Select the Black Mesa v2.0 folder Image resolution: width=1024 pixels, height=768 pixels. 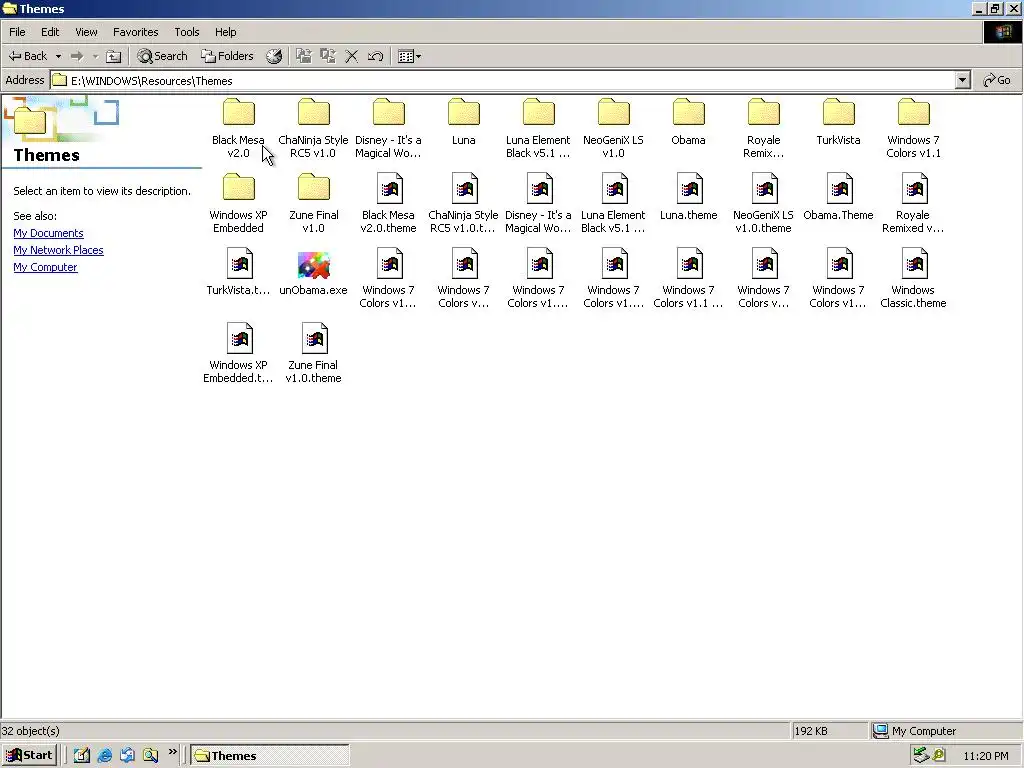[238, 128]
